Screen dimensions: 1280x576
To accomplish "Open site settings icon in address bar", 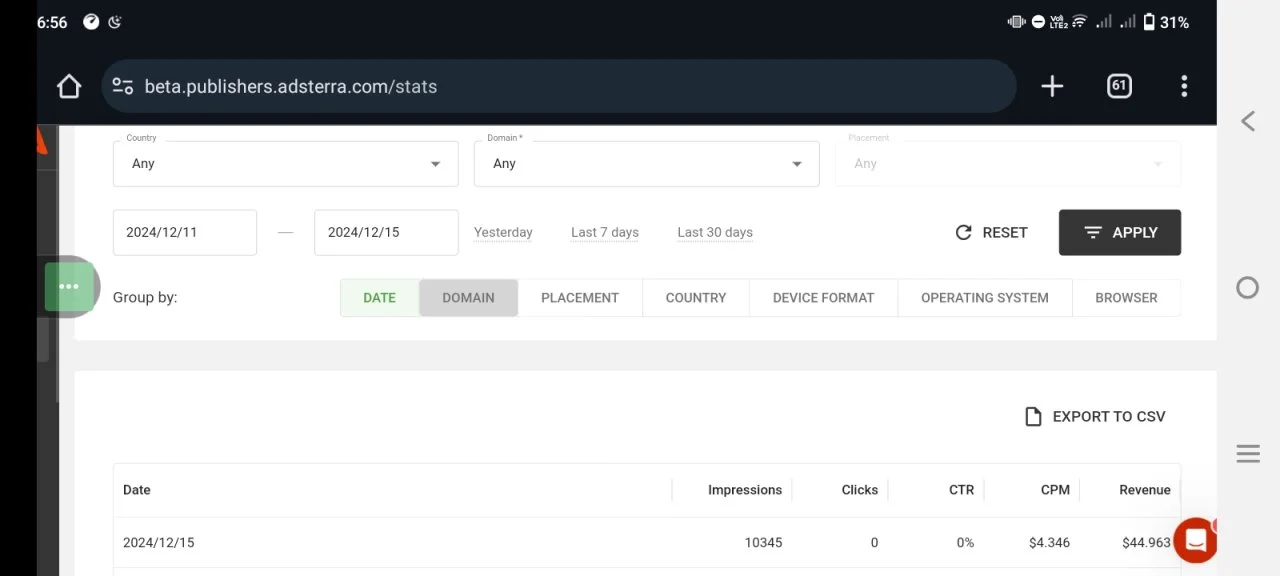I will coord(122,86).
